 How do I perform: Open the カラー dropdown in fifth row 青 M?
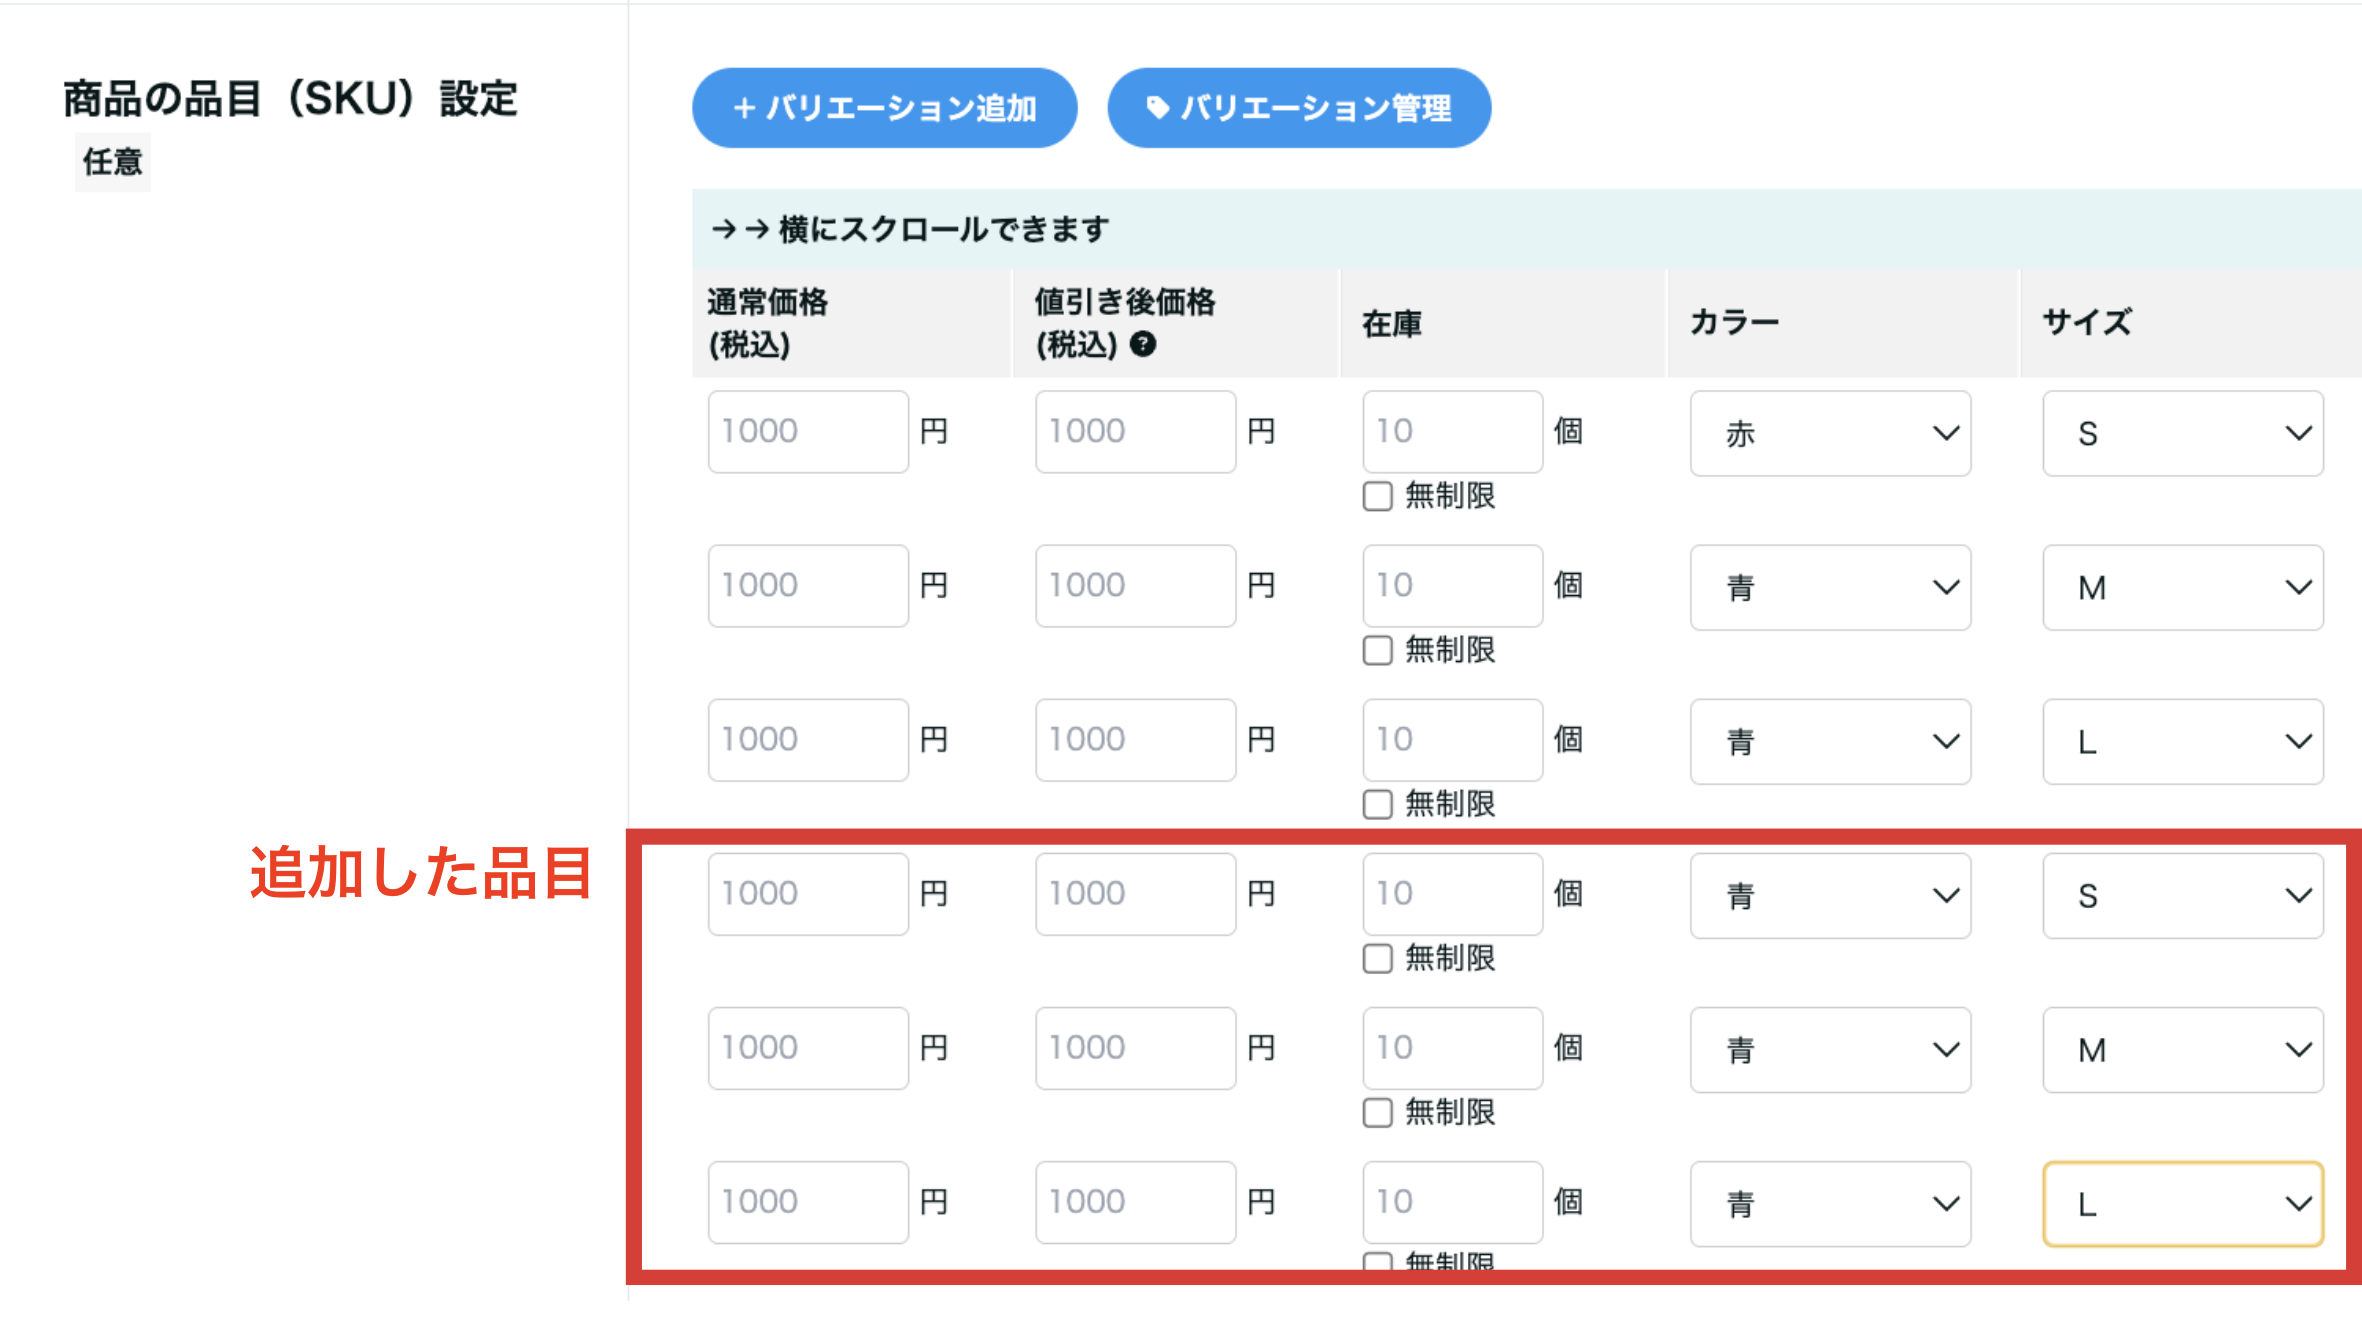[1830, 1049]
